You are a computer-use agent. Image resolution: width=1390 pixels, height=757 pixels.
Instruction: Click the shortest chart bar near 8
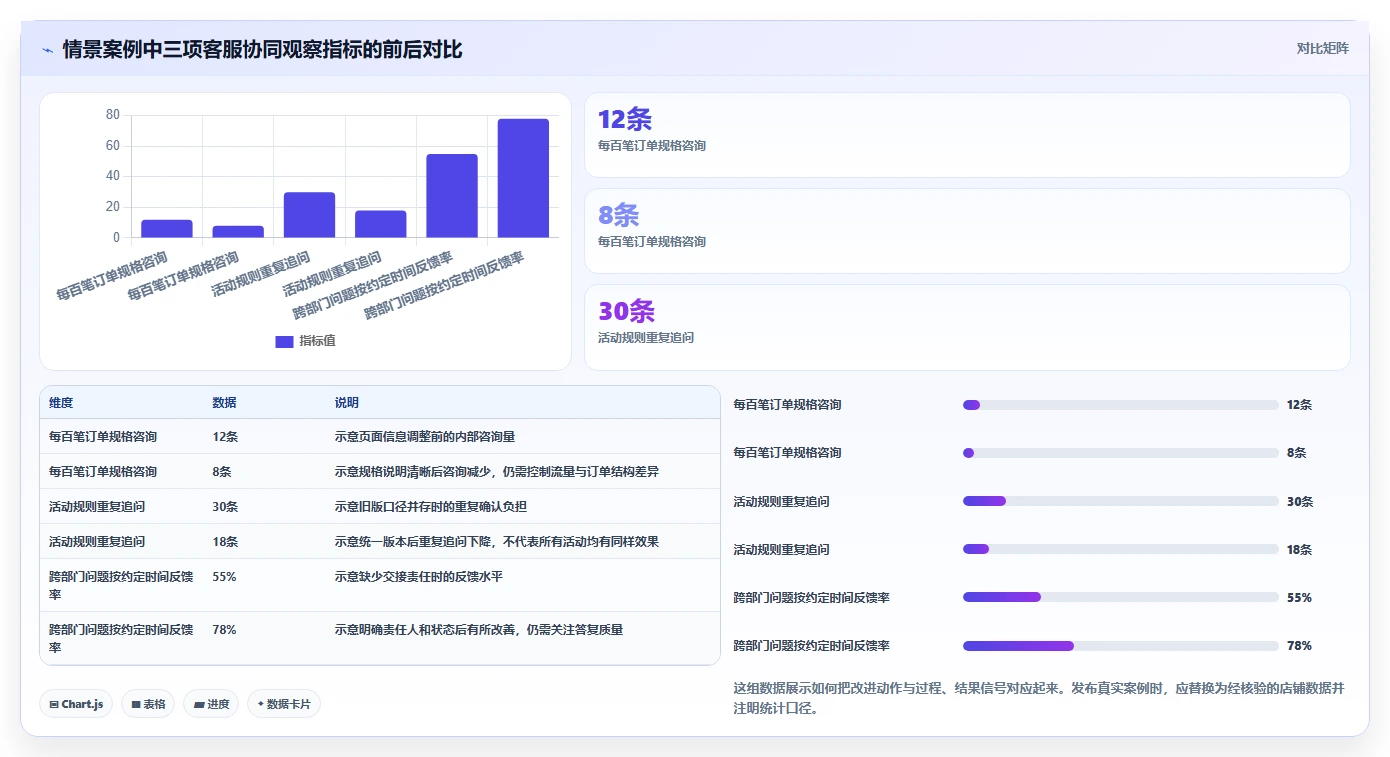pyautogui.click(x=238, y=232)
